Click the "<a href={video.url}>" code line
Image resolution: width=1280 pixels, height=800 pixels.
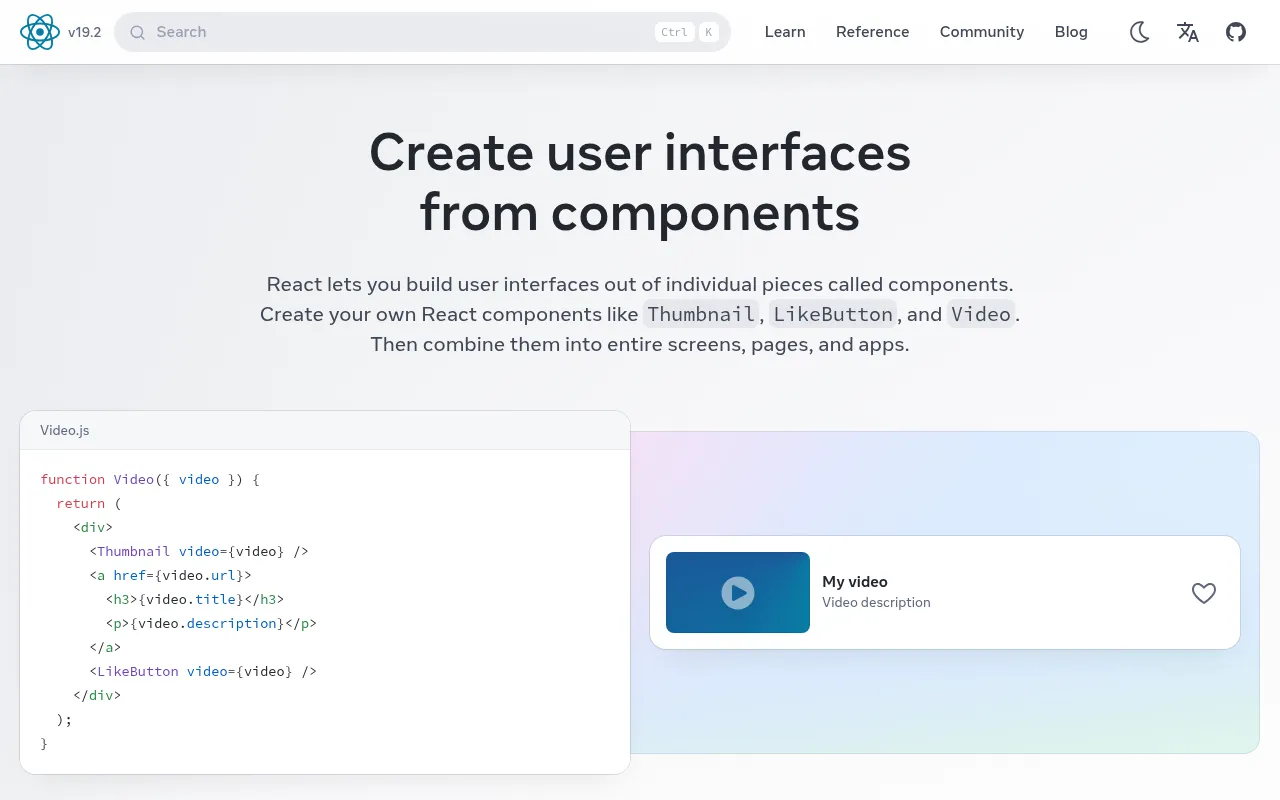(x=170, y=575)
